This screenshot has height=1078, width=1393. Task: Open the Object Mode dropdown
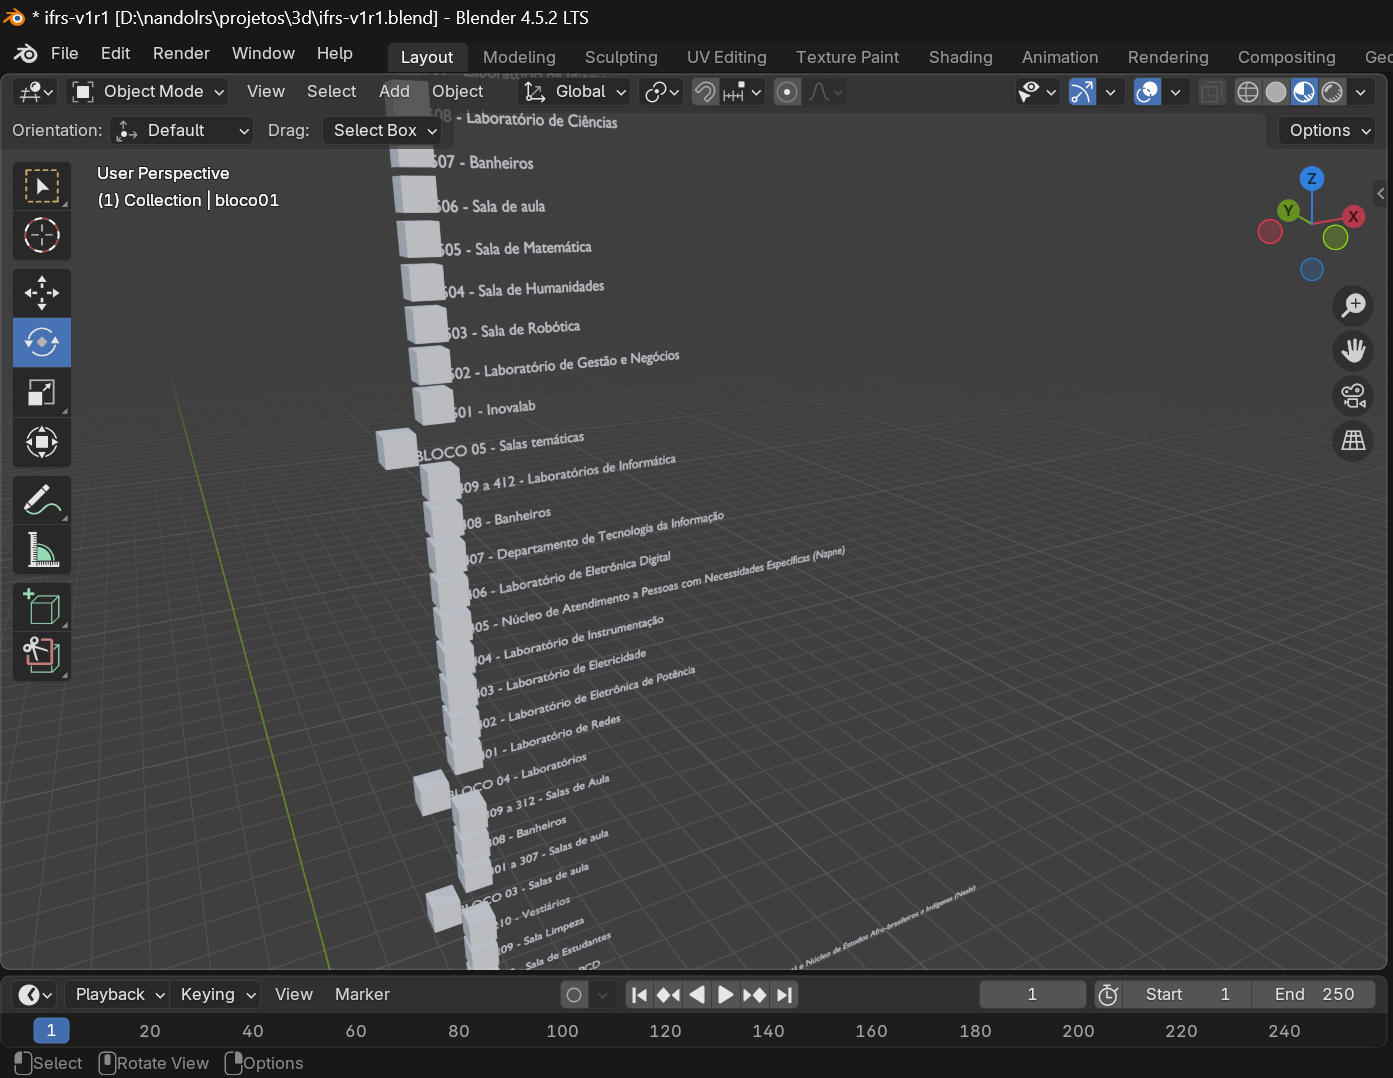tap(148, 92)
